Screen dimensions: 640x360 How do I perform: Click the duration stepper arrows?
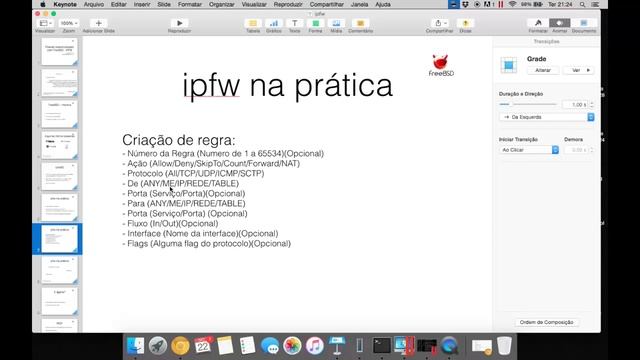click(x=591, y=105)
